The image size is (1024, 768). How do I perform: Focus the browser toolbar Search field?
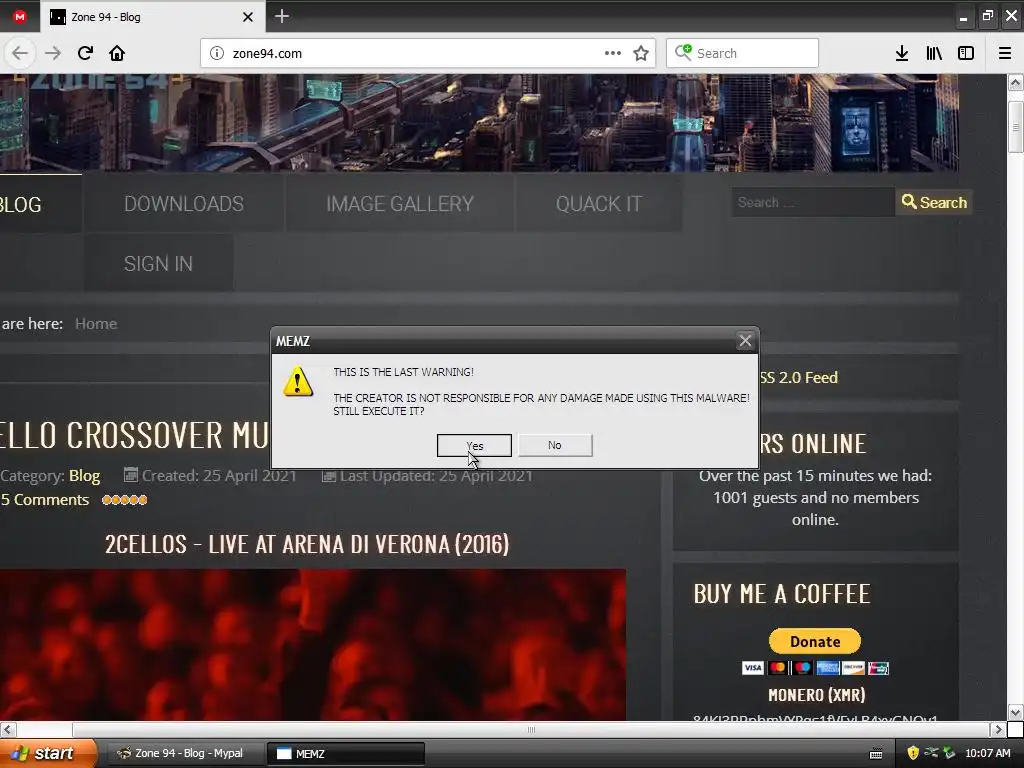coord(743,53)
